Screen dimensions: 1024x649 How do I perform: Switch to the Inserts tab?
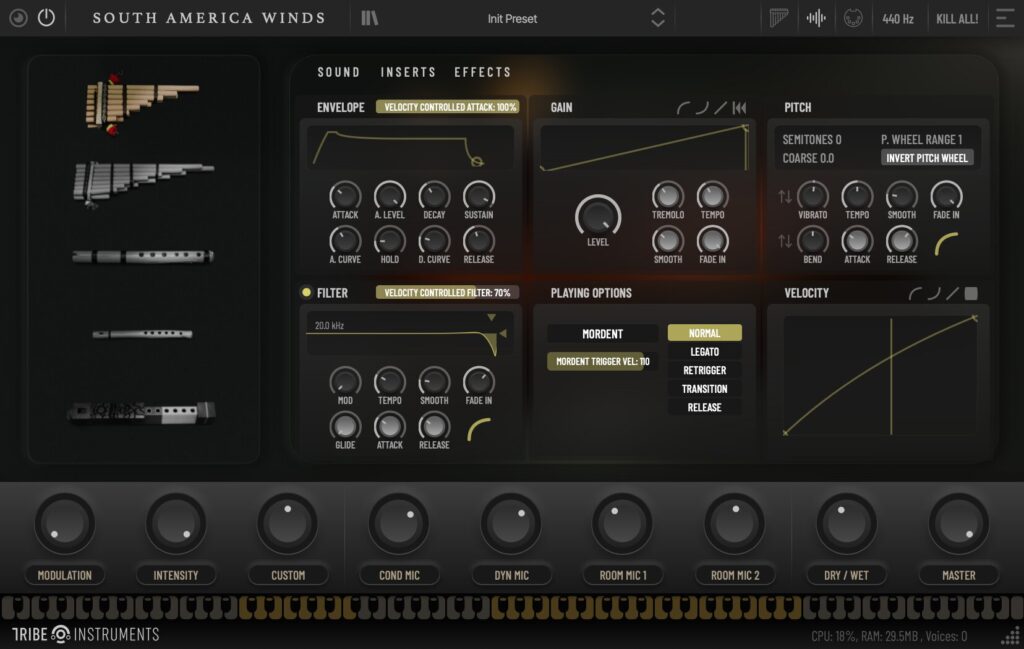point(408,72)
